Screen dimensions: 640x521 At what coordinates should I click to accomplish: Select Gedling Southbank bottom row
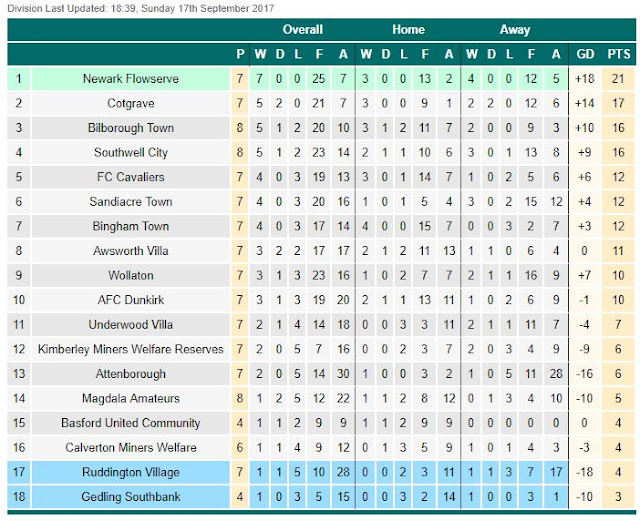[x=130, y=496]
